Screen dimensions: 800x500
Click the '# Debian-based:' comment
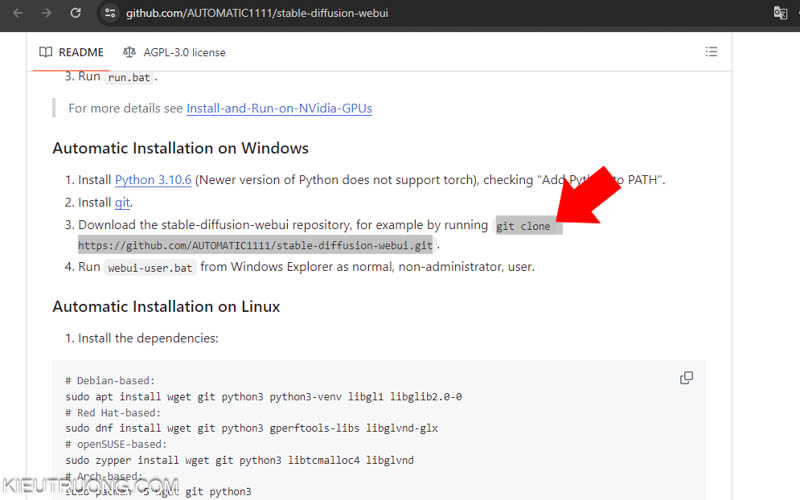110,381
